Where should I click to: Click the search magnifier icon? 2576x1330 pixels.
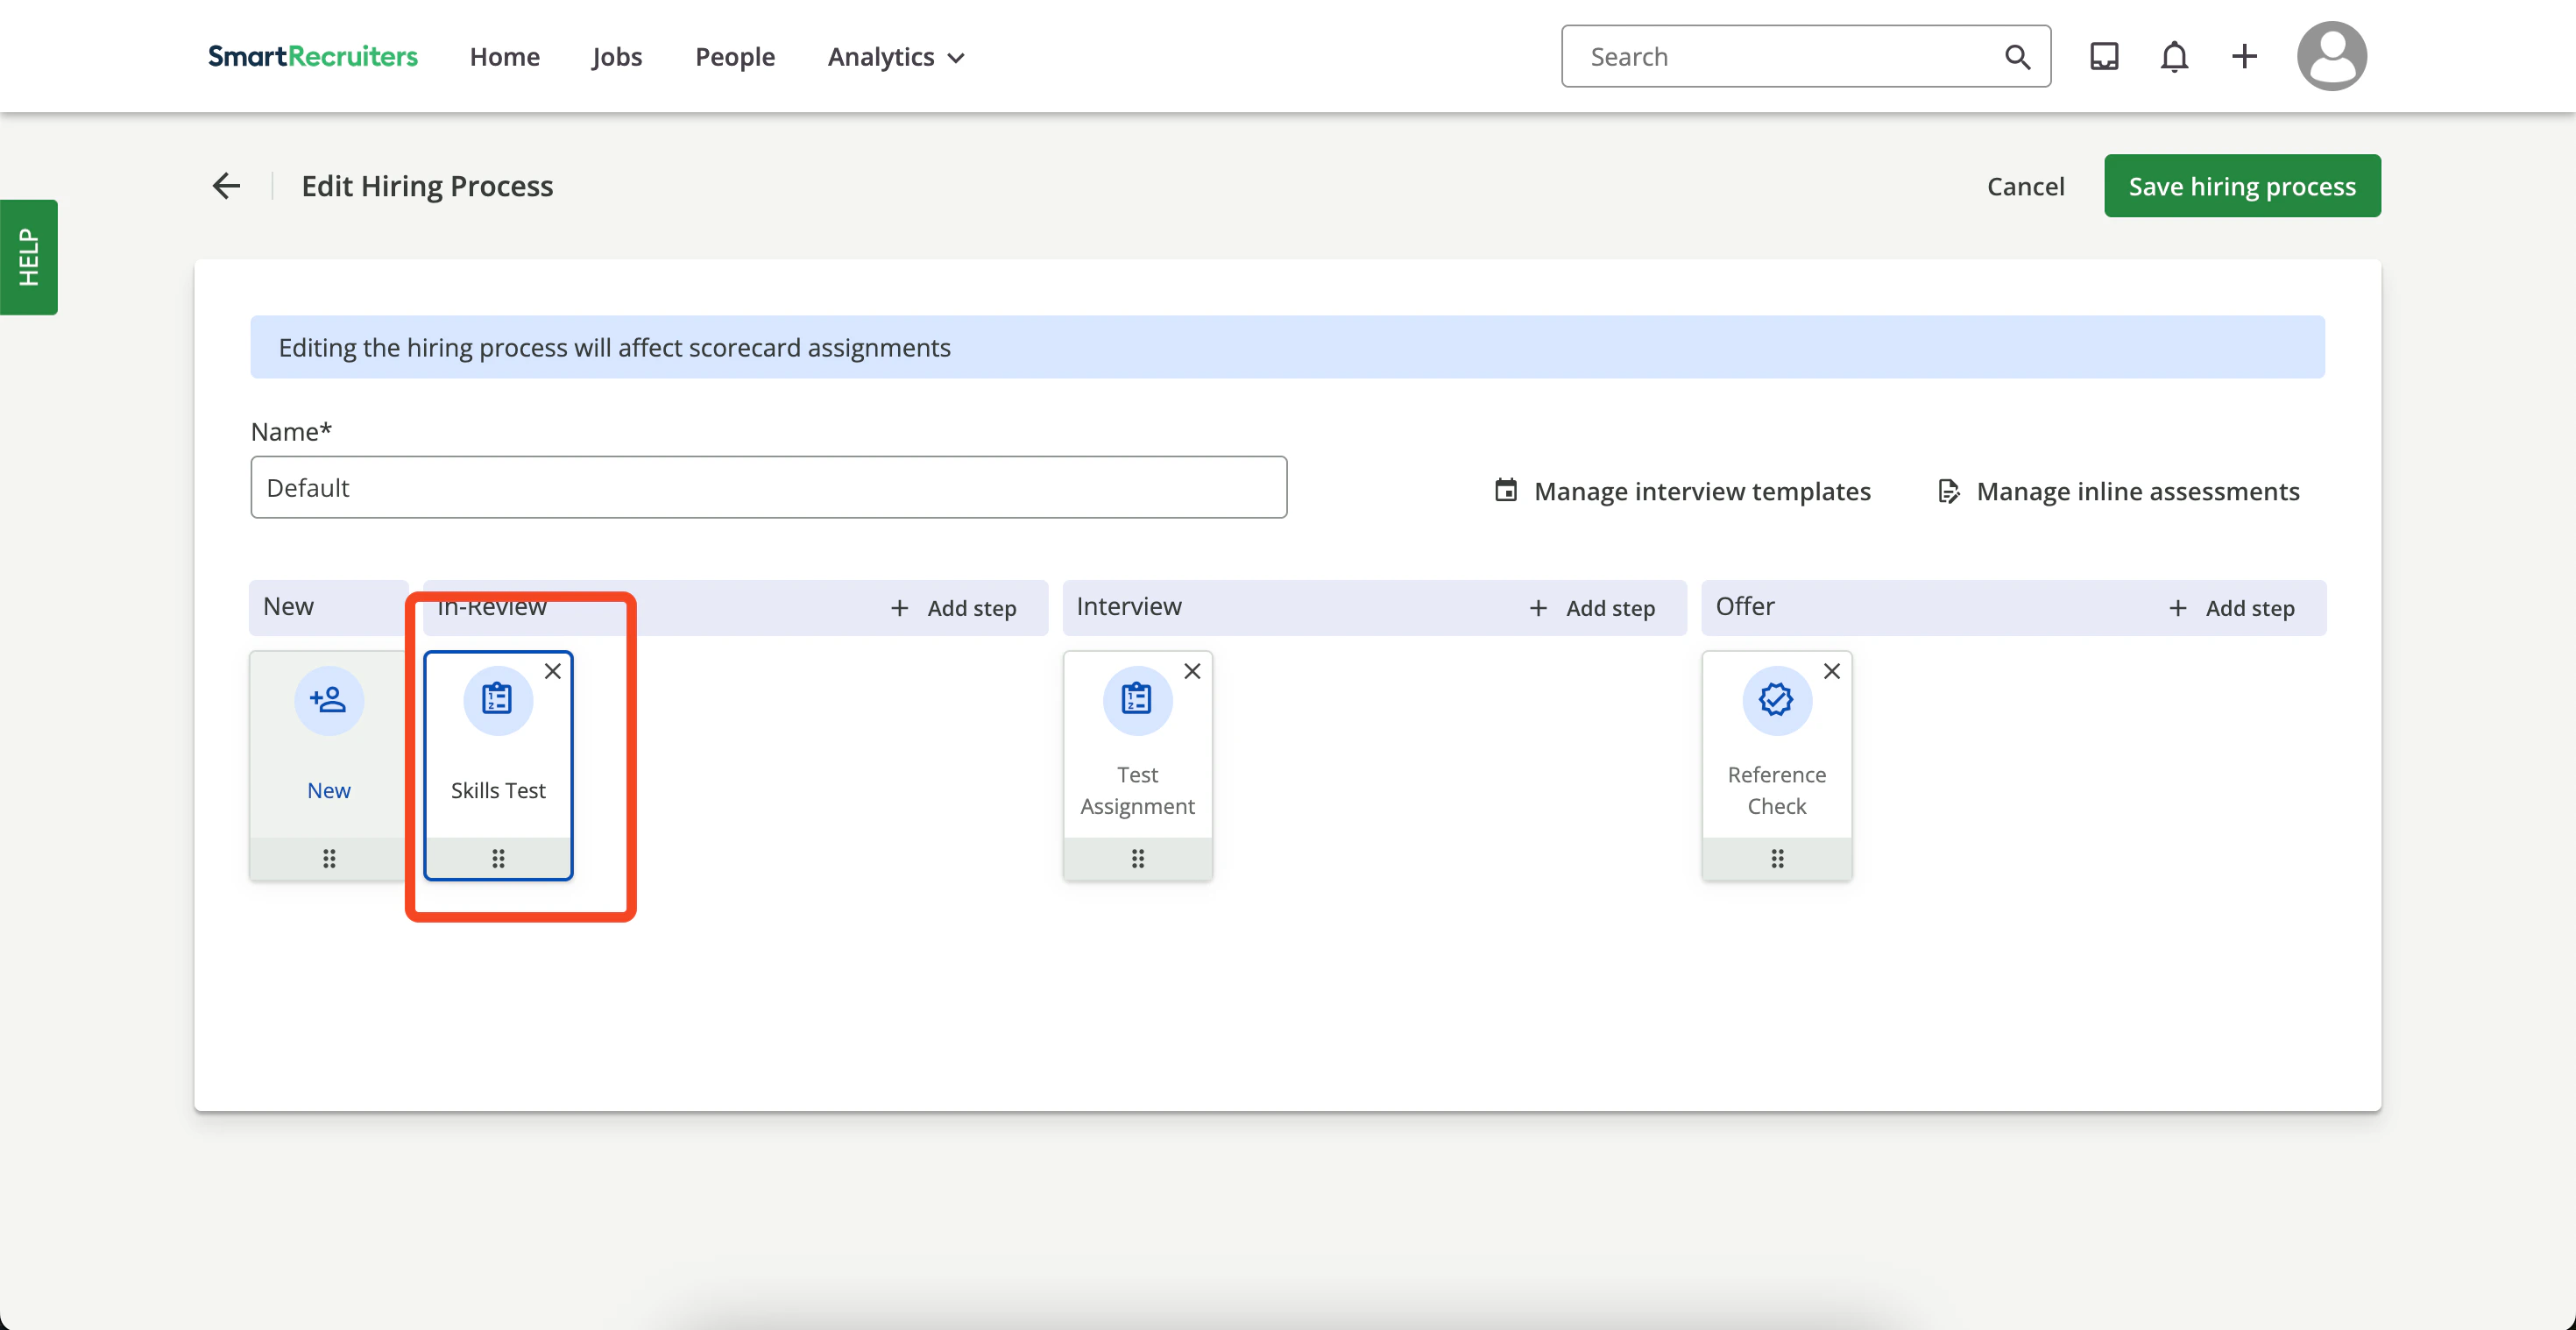tap(2017, 57)
